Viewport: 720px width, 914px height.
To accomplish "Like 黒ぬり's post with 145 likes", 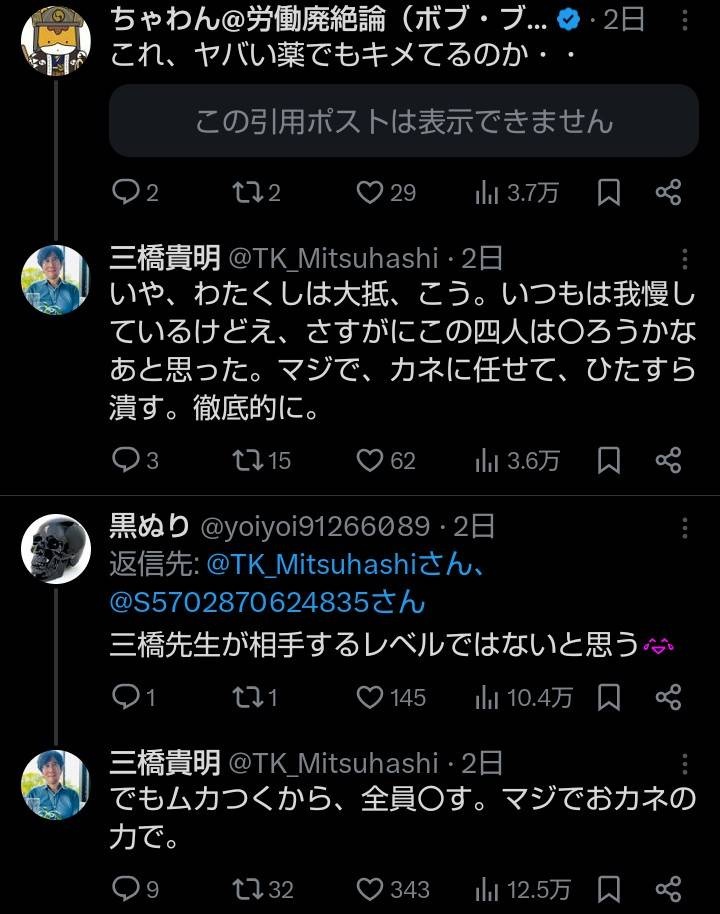I will (x=371, y=696).
